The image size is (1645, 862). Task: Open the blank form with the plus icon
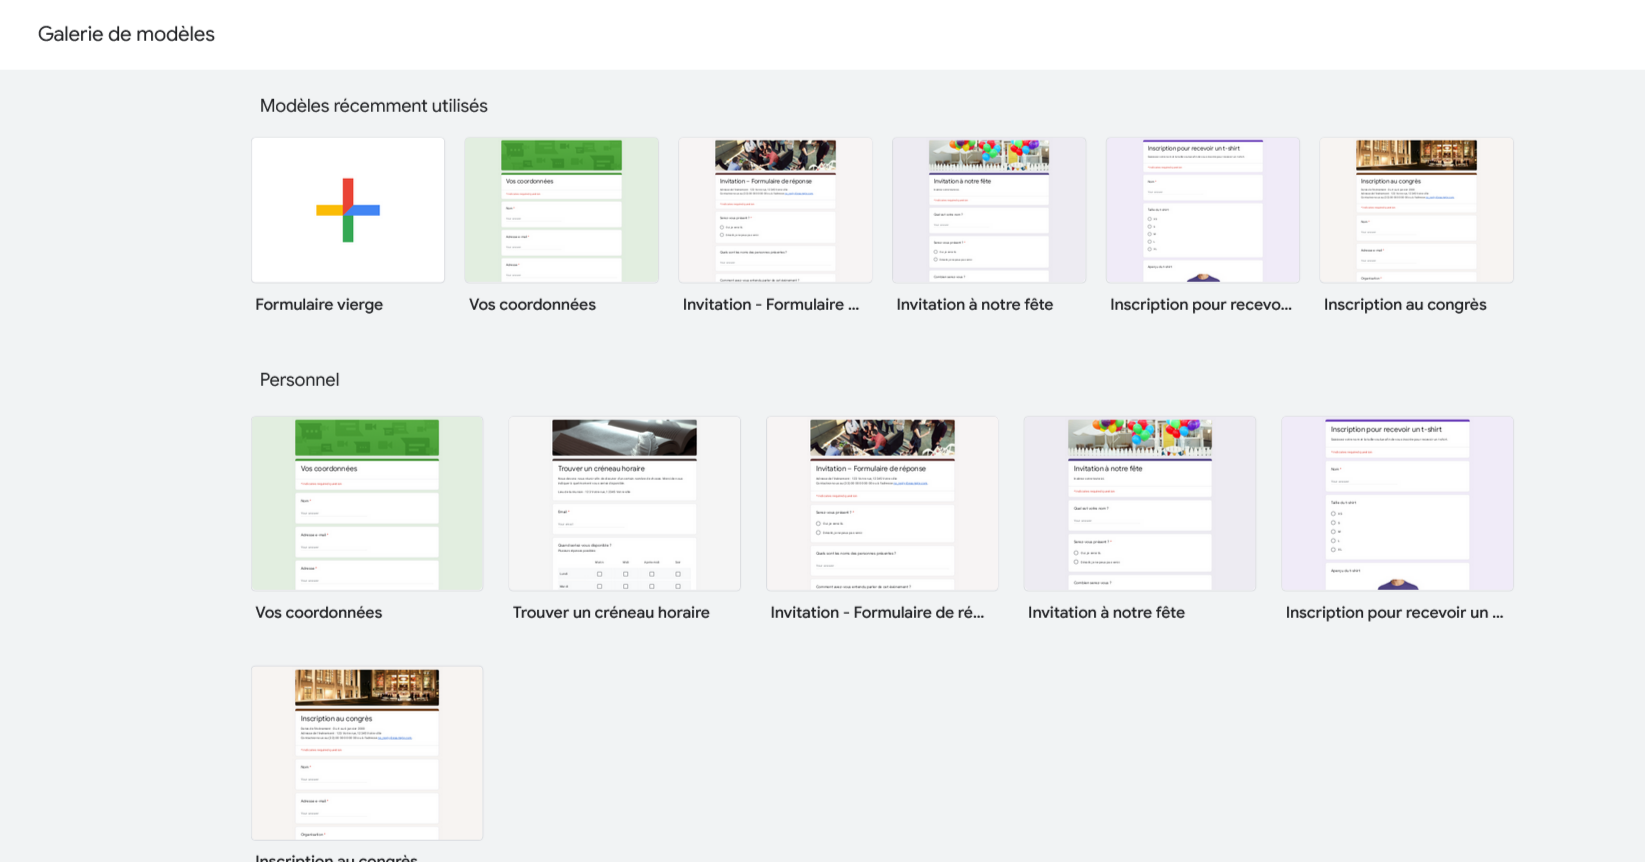click(x=348, y=210)
